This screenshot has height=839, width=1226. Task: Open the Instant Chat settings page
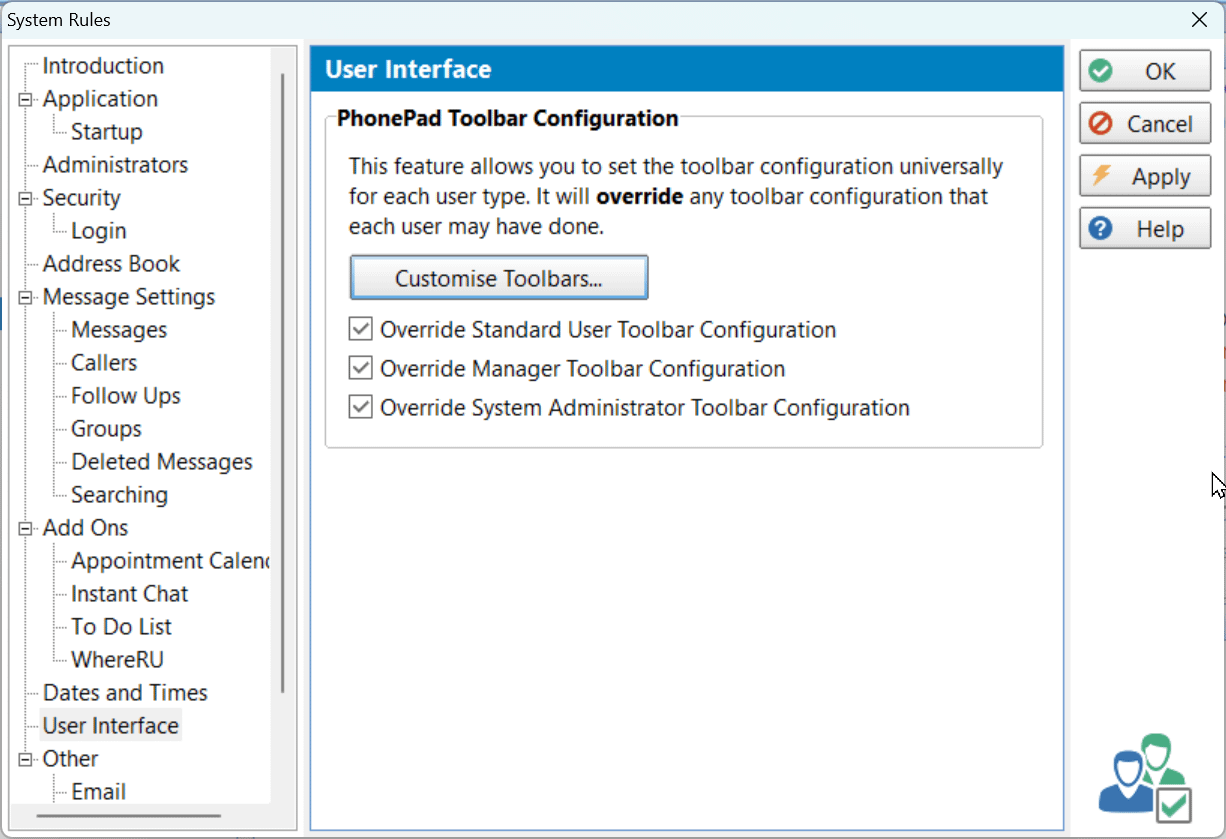click(129, 594)
